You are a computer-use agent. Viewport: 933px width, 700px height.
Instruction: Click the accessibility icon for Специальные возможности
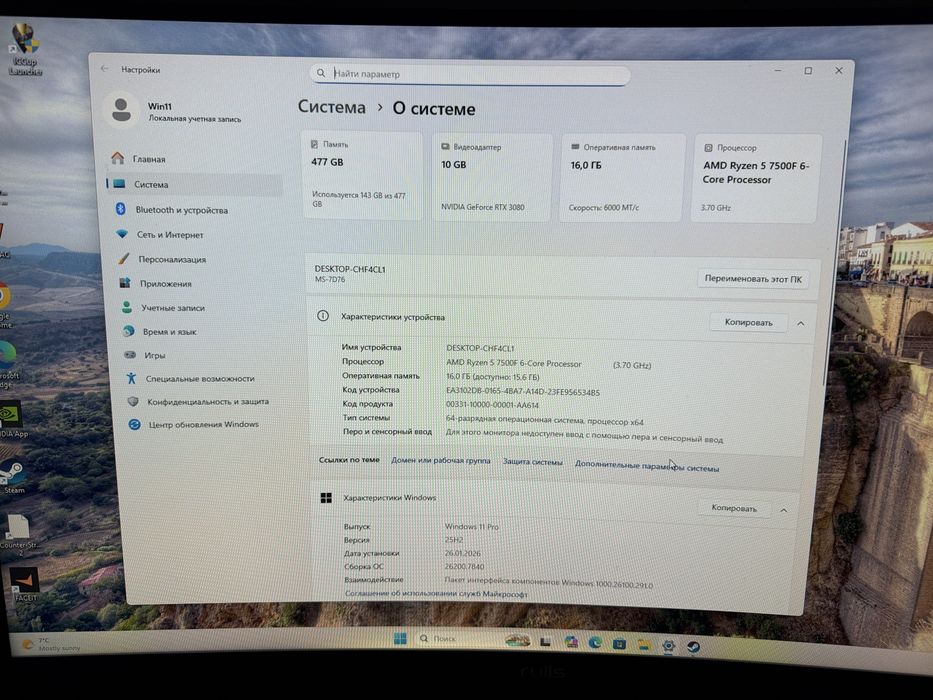(x=132, y=378)
